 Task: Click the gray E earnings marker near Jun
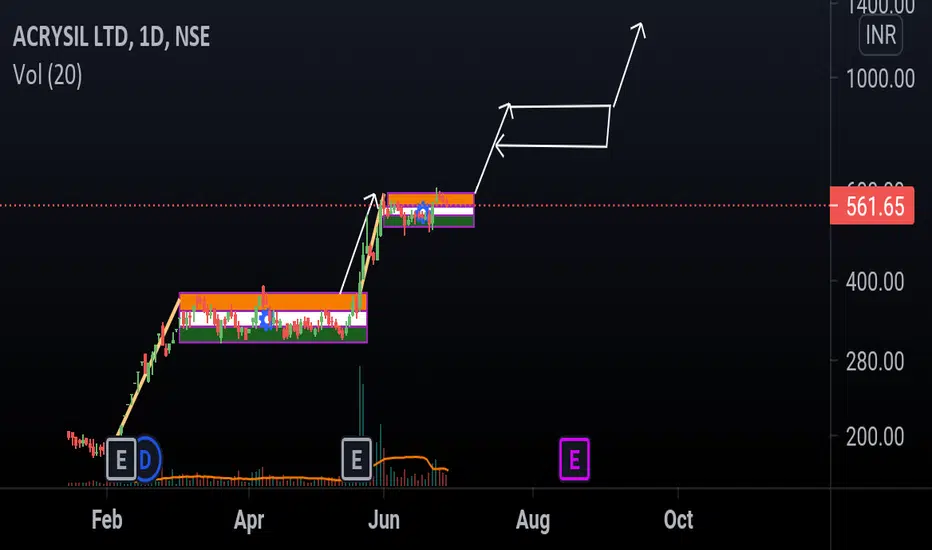click(357, 458)
